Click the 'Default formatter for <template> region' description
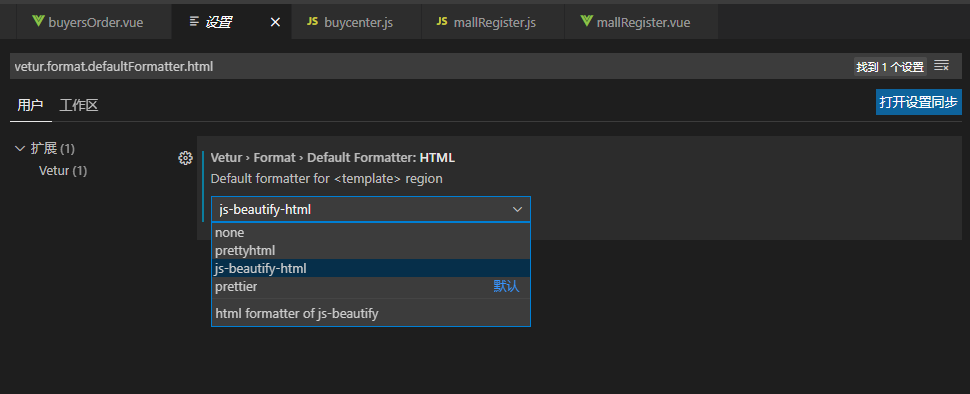The height and width of the screenshot is (394, 970). point(327,179)
